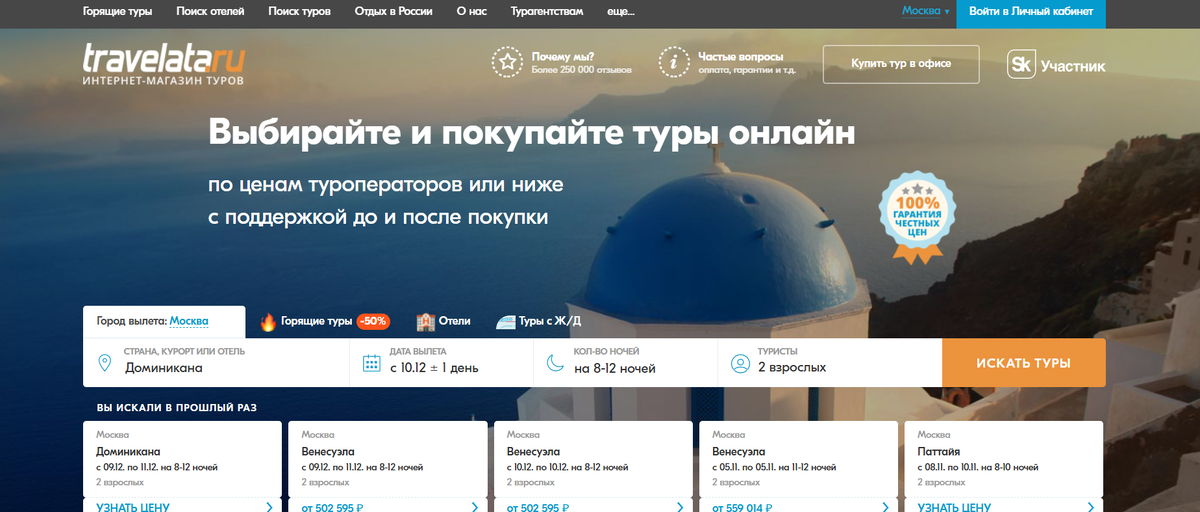Change departure city Москва in search form
The height and width of the screenshot is (512, 1200).
coord(189,321)
